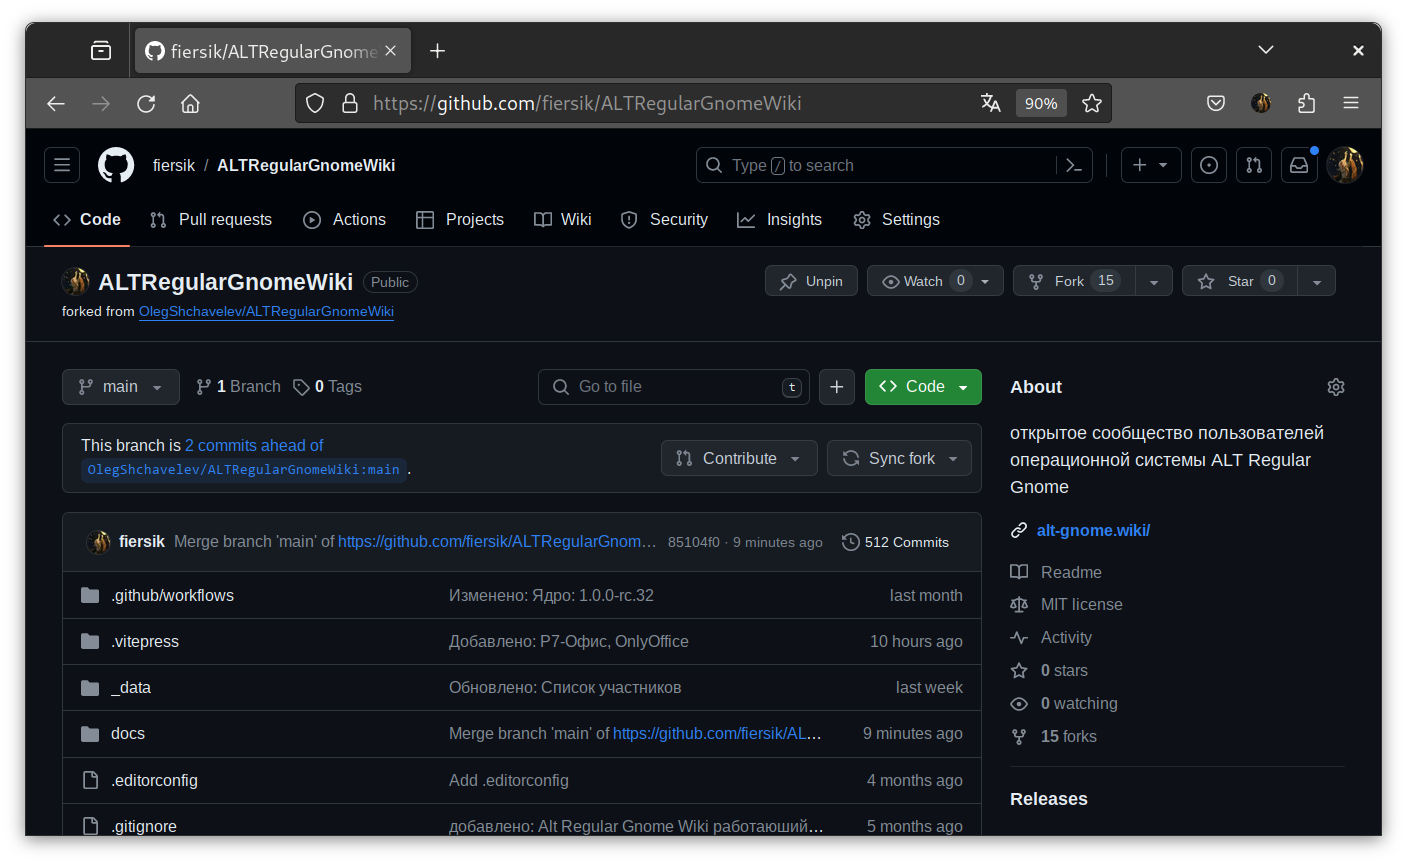Open the 512 Commits history
Image resolution: width=1407 pixels, height=864 pixels.
[896, 542]
